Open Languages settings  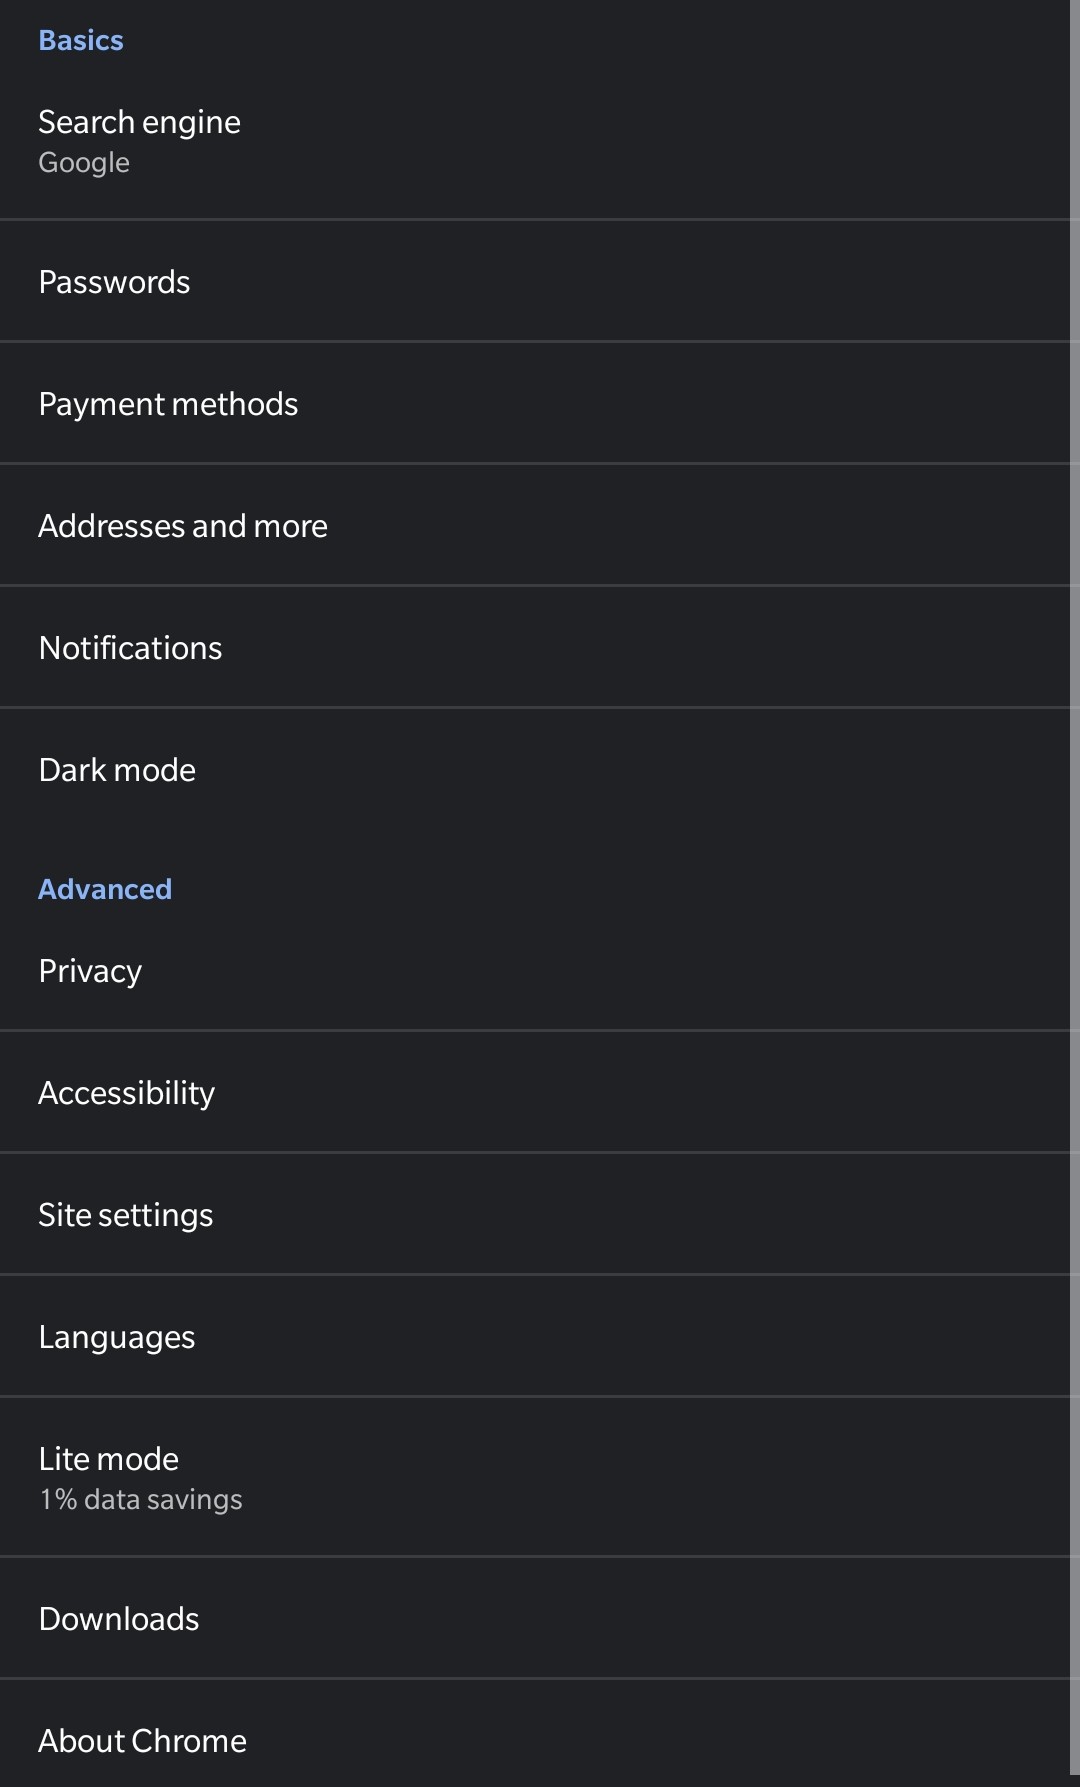[535, 1336]
